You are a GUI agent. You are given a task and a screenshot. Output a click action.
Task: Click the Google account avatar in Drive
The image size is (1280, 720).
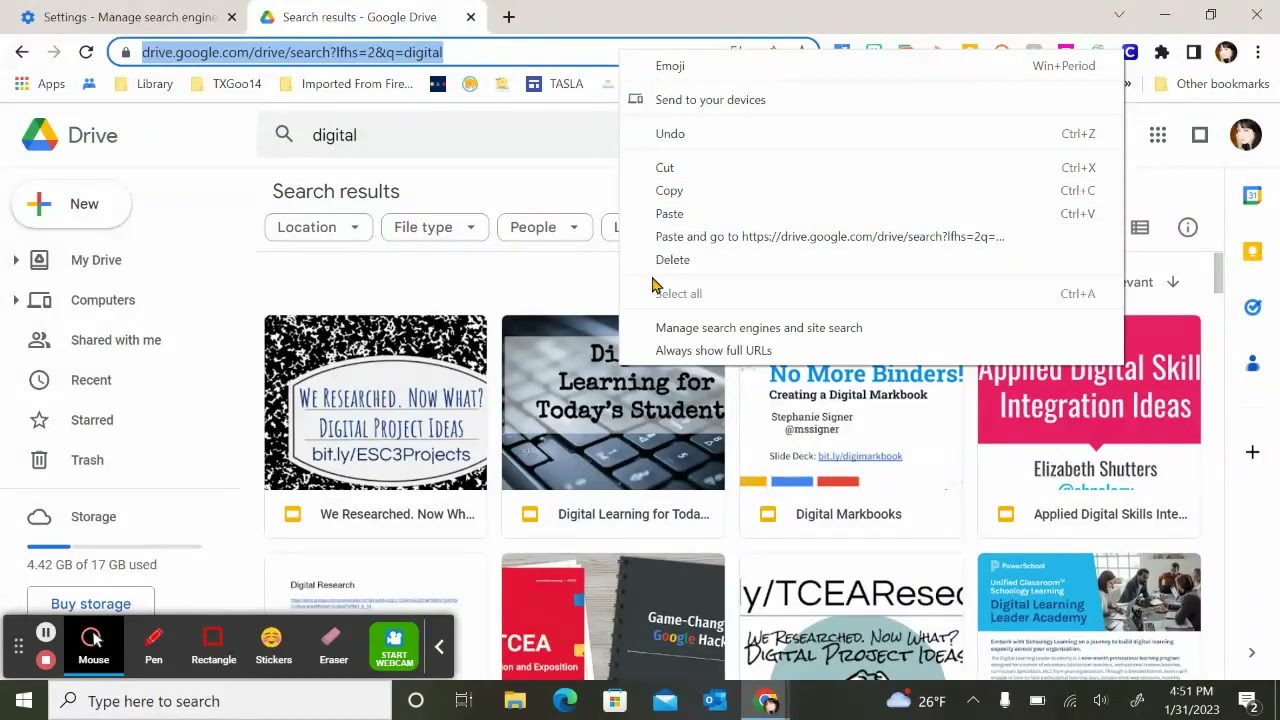(x=1246, y=135)
